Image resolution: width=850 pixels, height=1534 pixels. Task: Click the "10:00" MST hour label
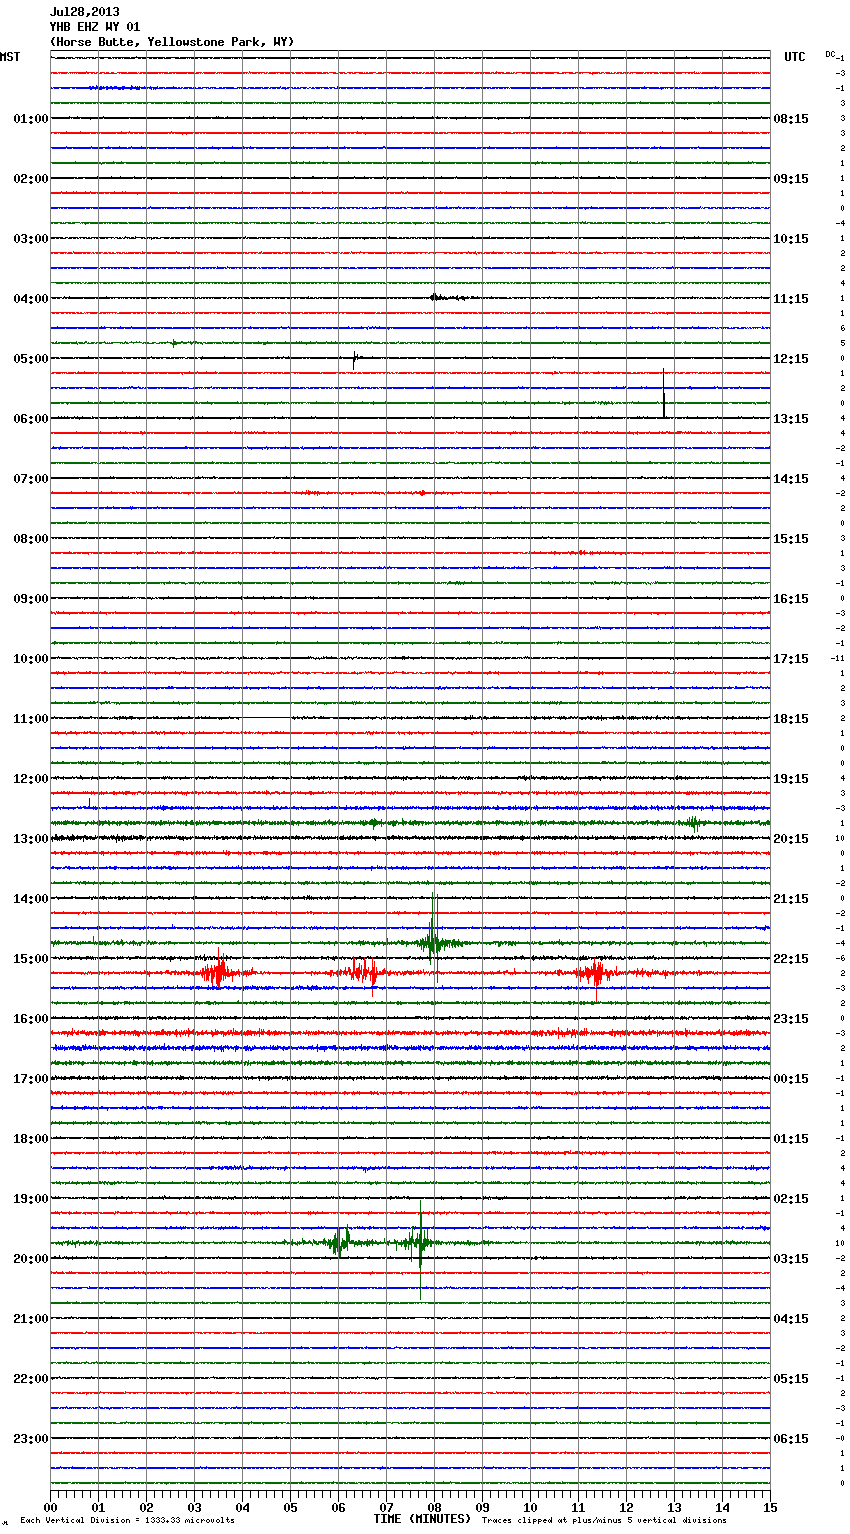31,659
